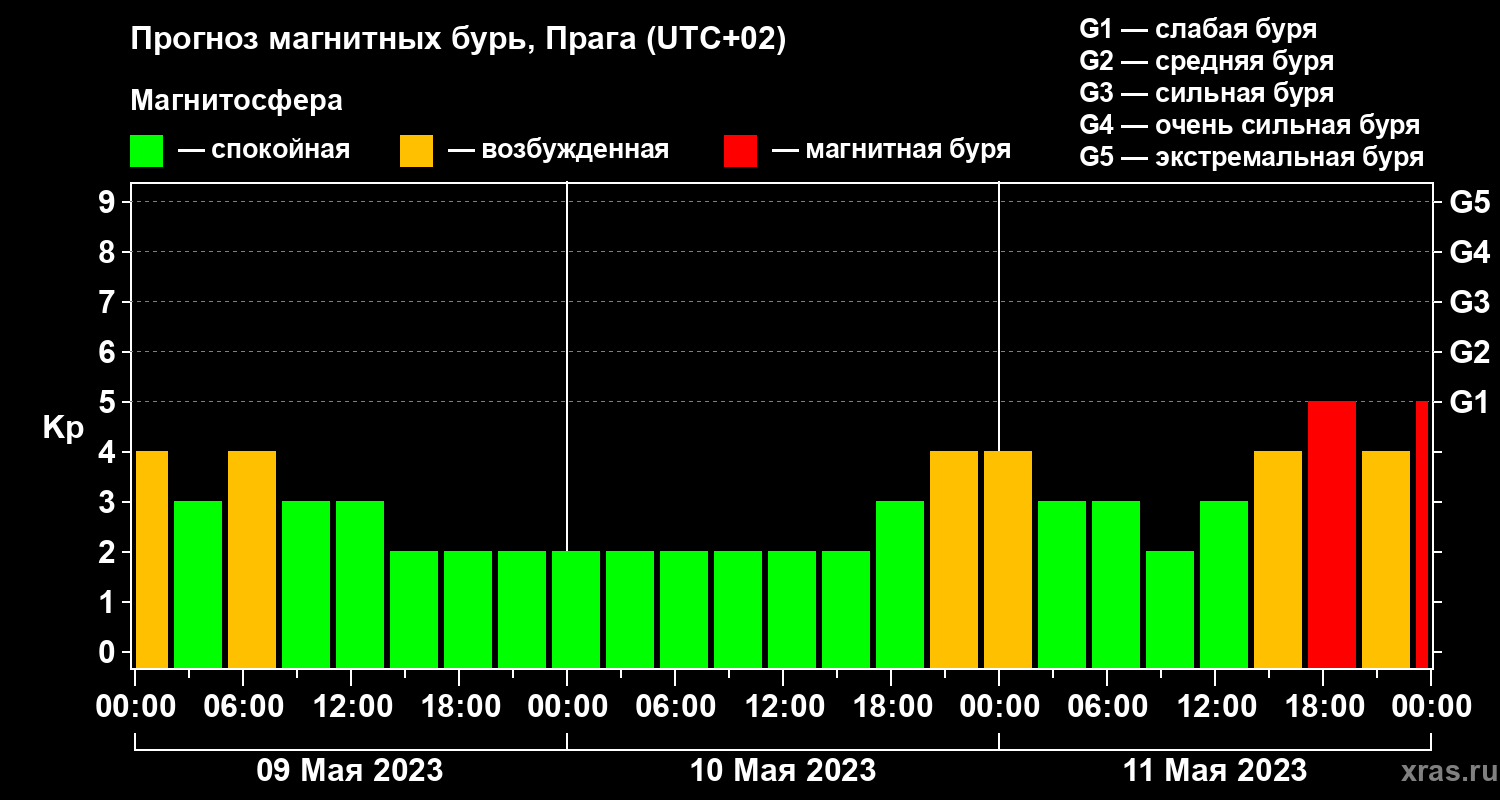The width and height of the screenshot is (1500, 800).
Task: Select the chart title 'Прогноз магнитных бурь, Прага (UTC+02)'
Action: (x=459, y=39)
